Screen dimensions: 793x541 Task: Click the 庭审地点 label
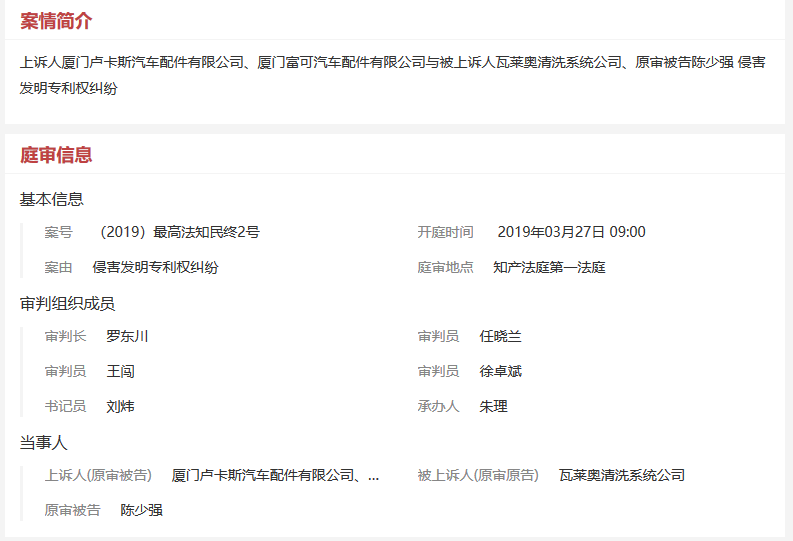click(446, 267)
